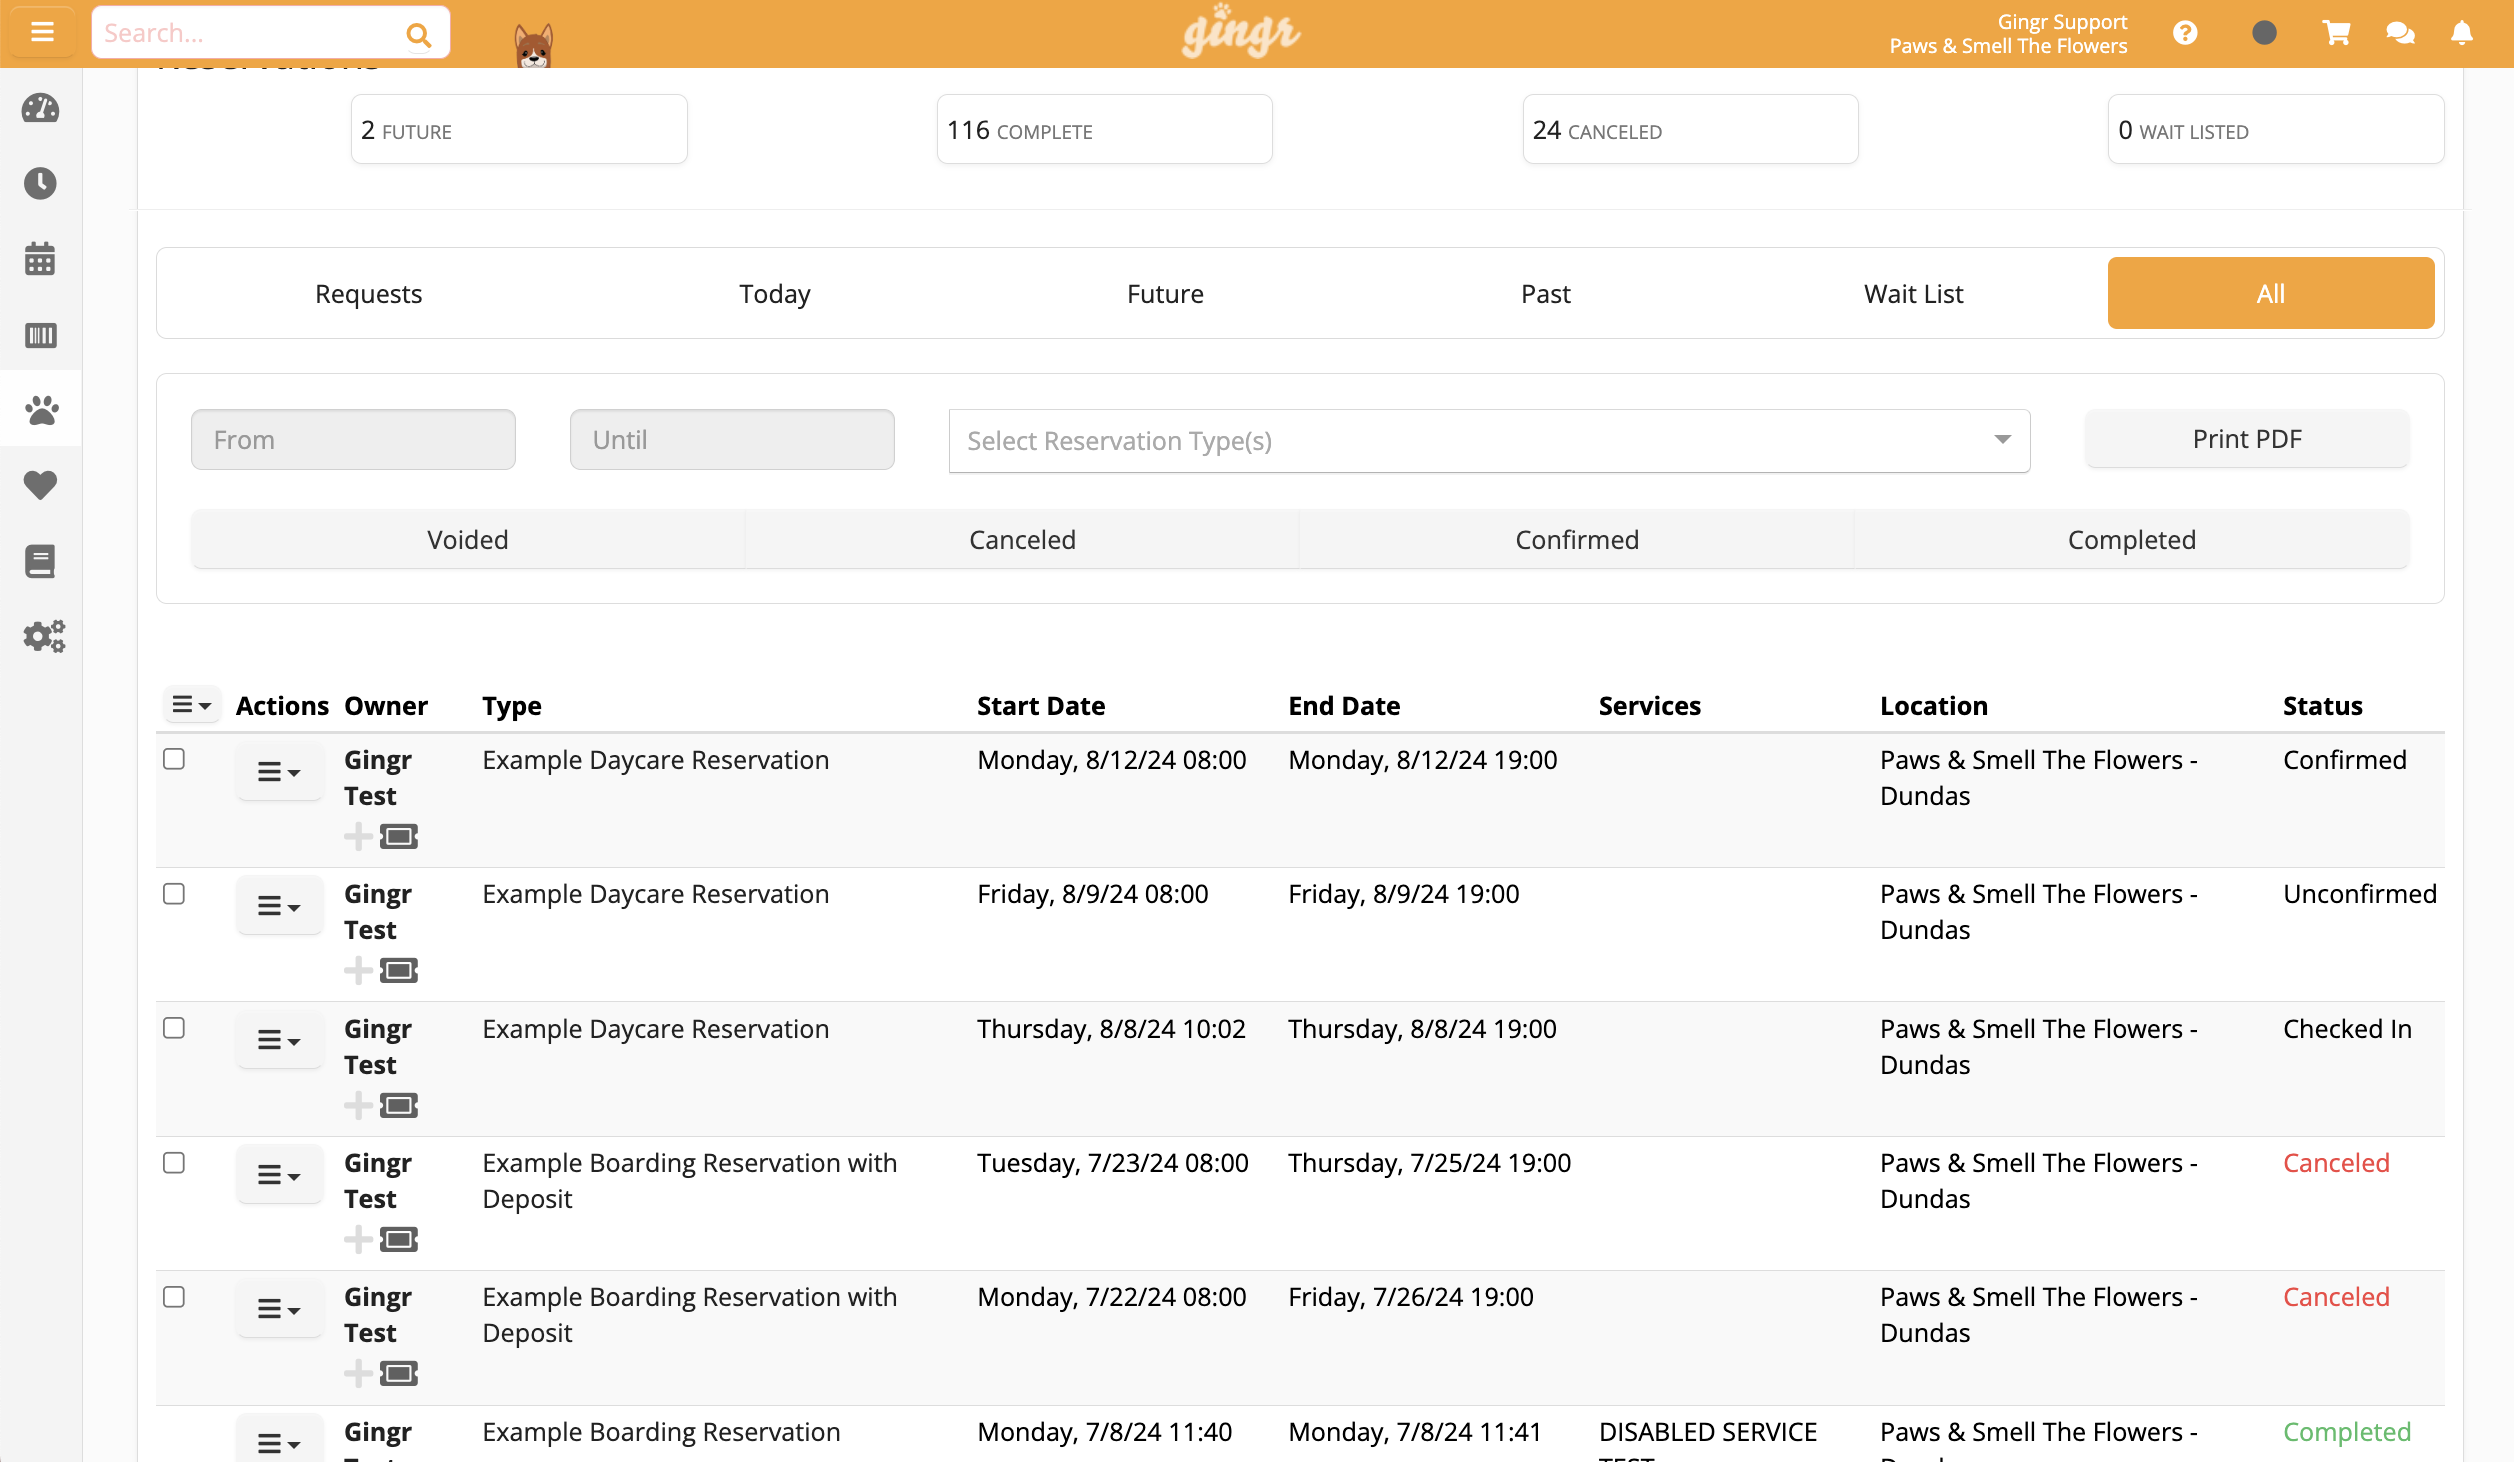Open the calendar sidebar icon
The height and width of the screenshot is (1462, 2514).
tap(40, 258)
